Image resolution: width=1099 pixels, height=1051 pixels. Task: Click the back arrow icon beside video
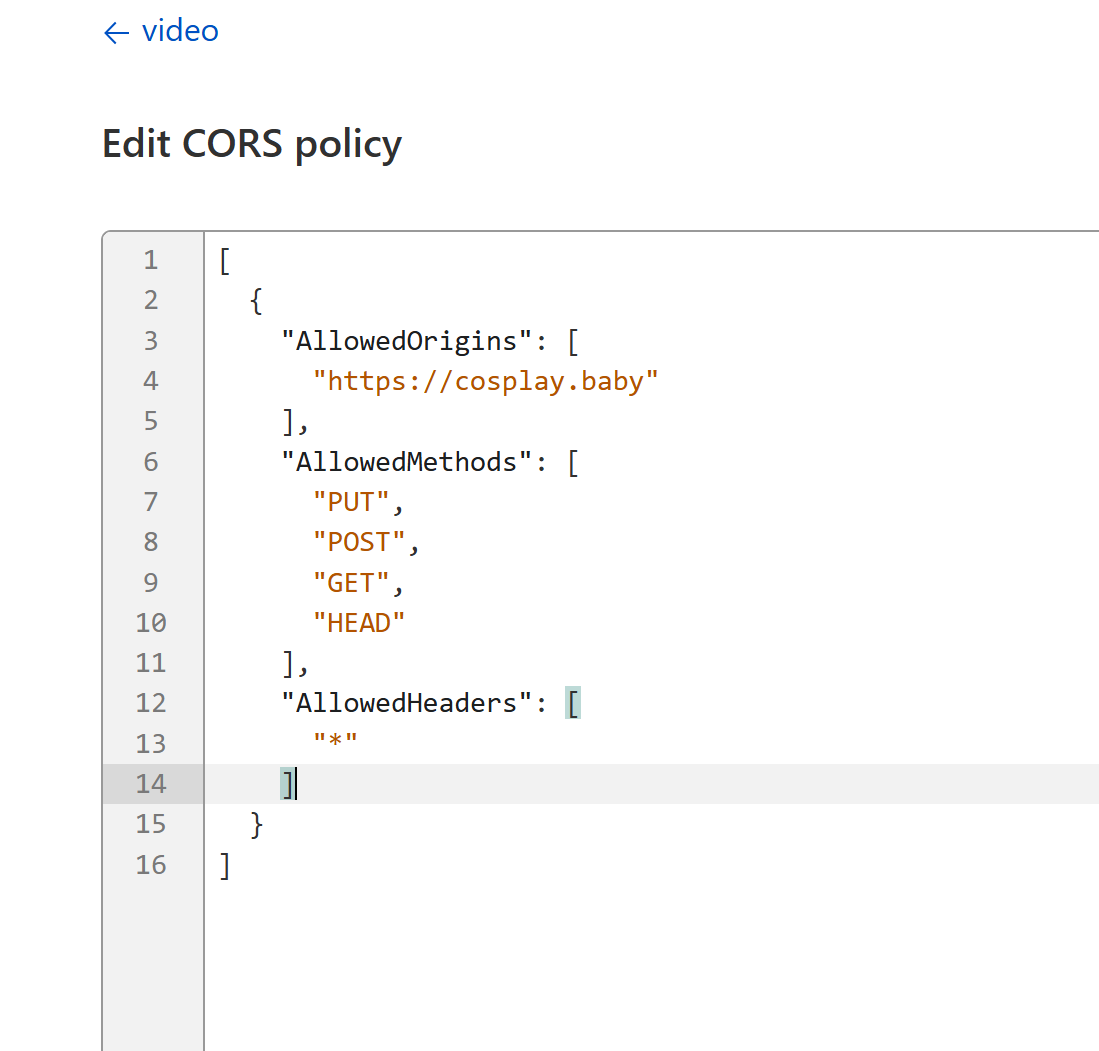click(x=116, y=33)
